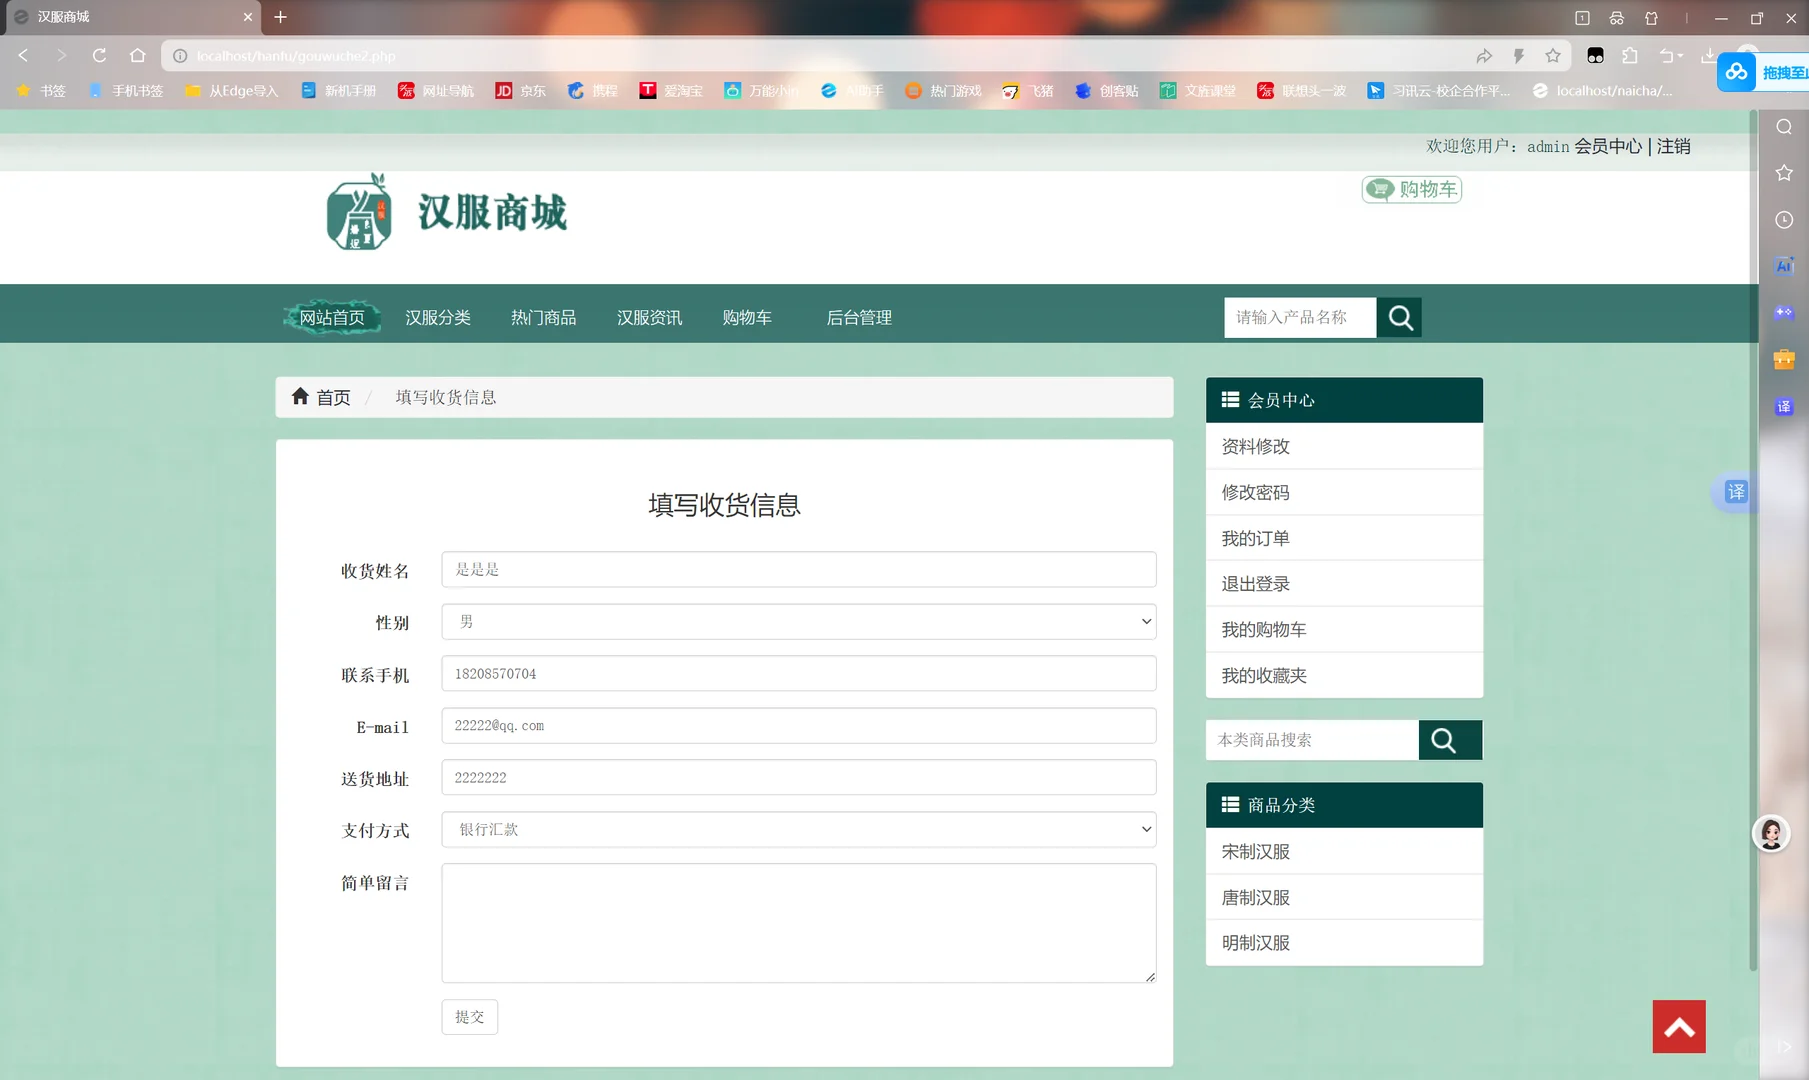This screenshot has width=1809, height=1080.
Task: Go to the browser home page
Action: click(x=138, y=56)
